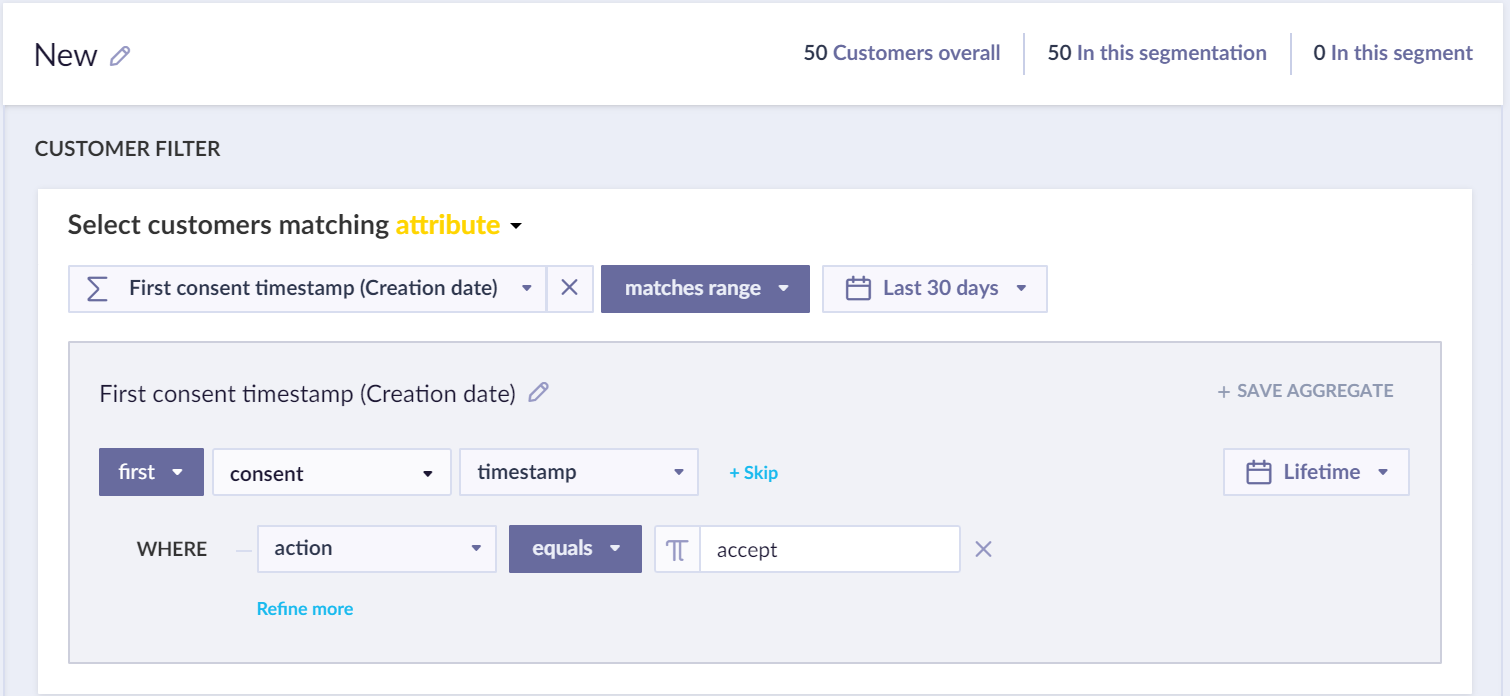The image size is (1510, 696).
Task: Edit the aggregate name with pencil icon
Action: (x=538, y=393)
